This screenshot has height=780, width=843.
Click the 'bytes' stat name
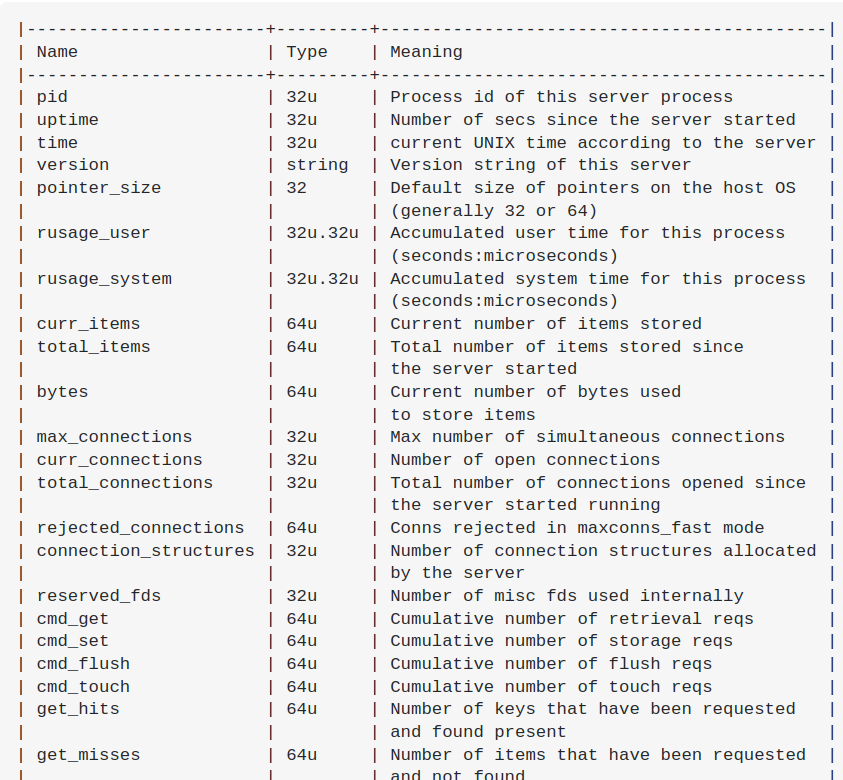tap(62, 392)
